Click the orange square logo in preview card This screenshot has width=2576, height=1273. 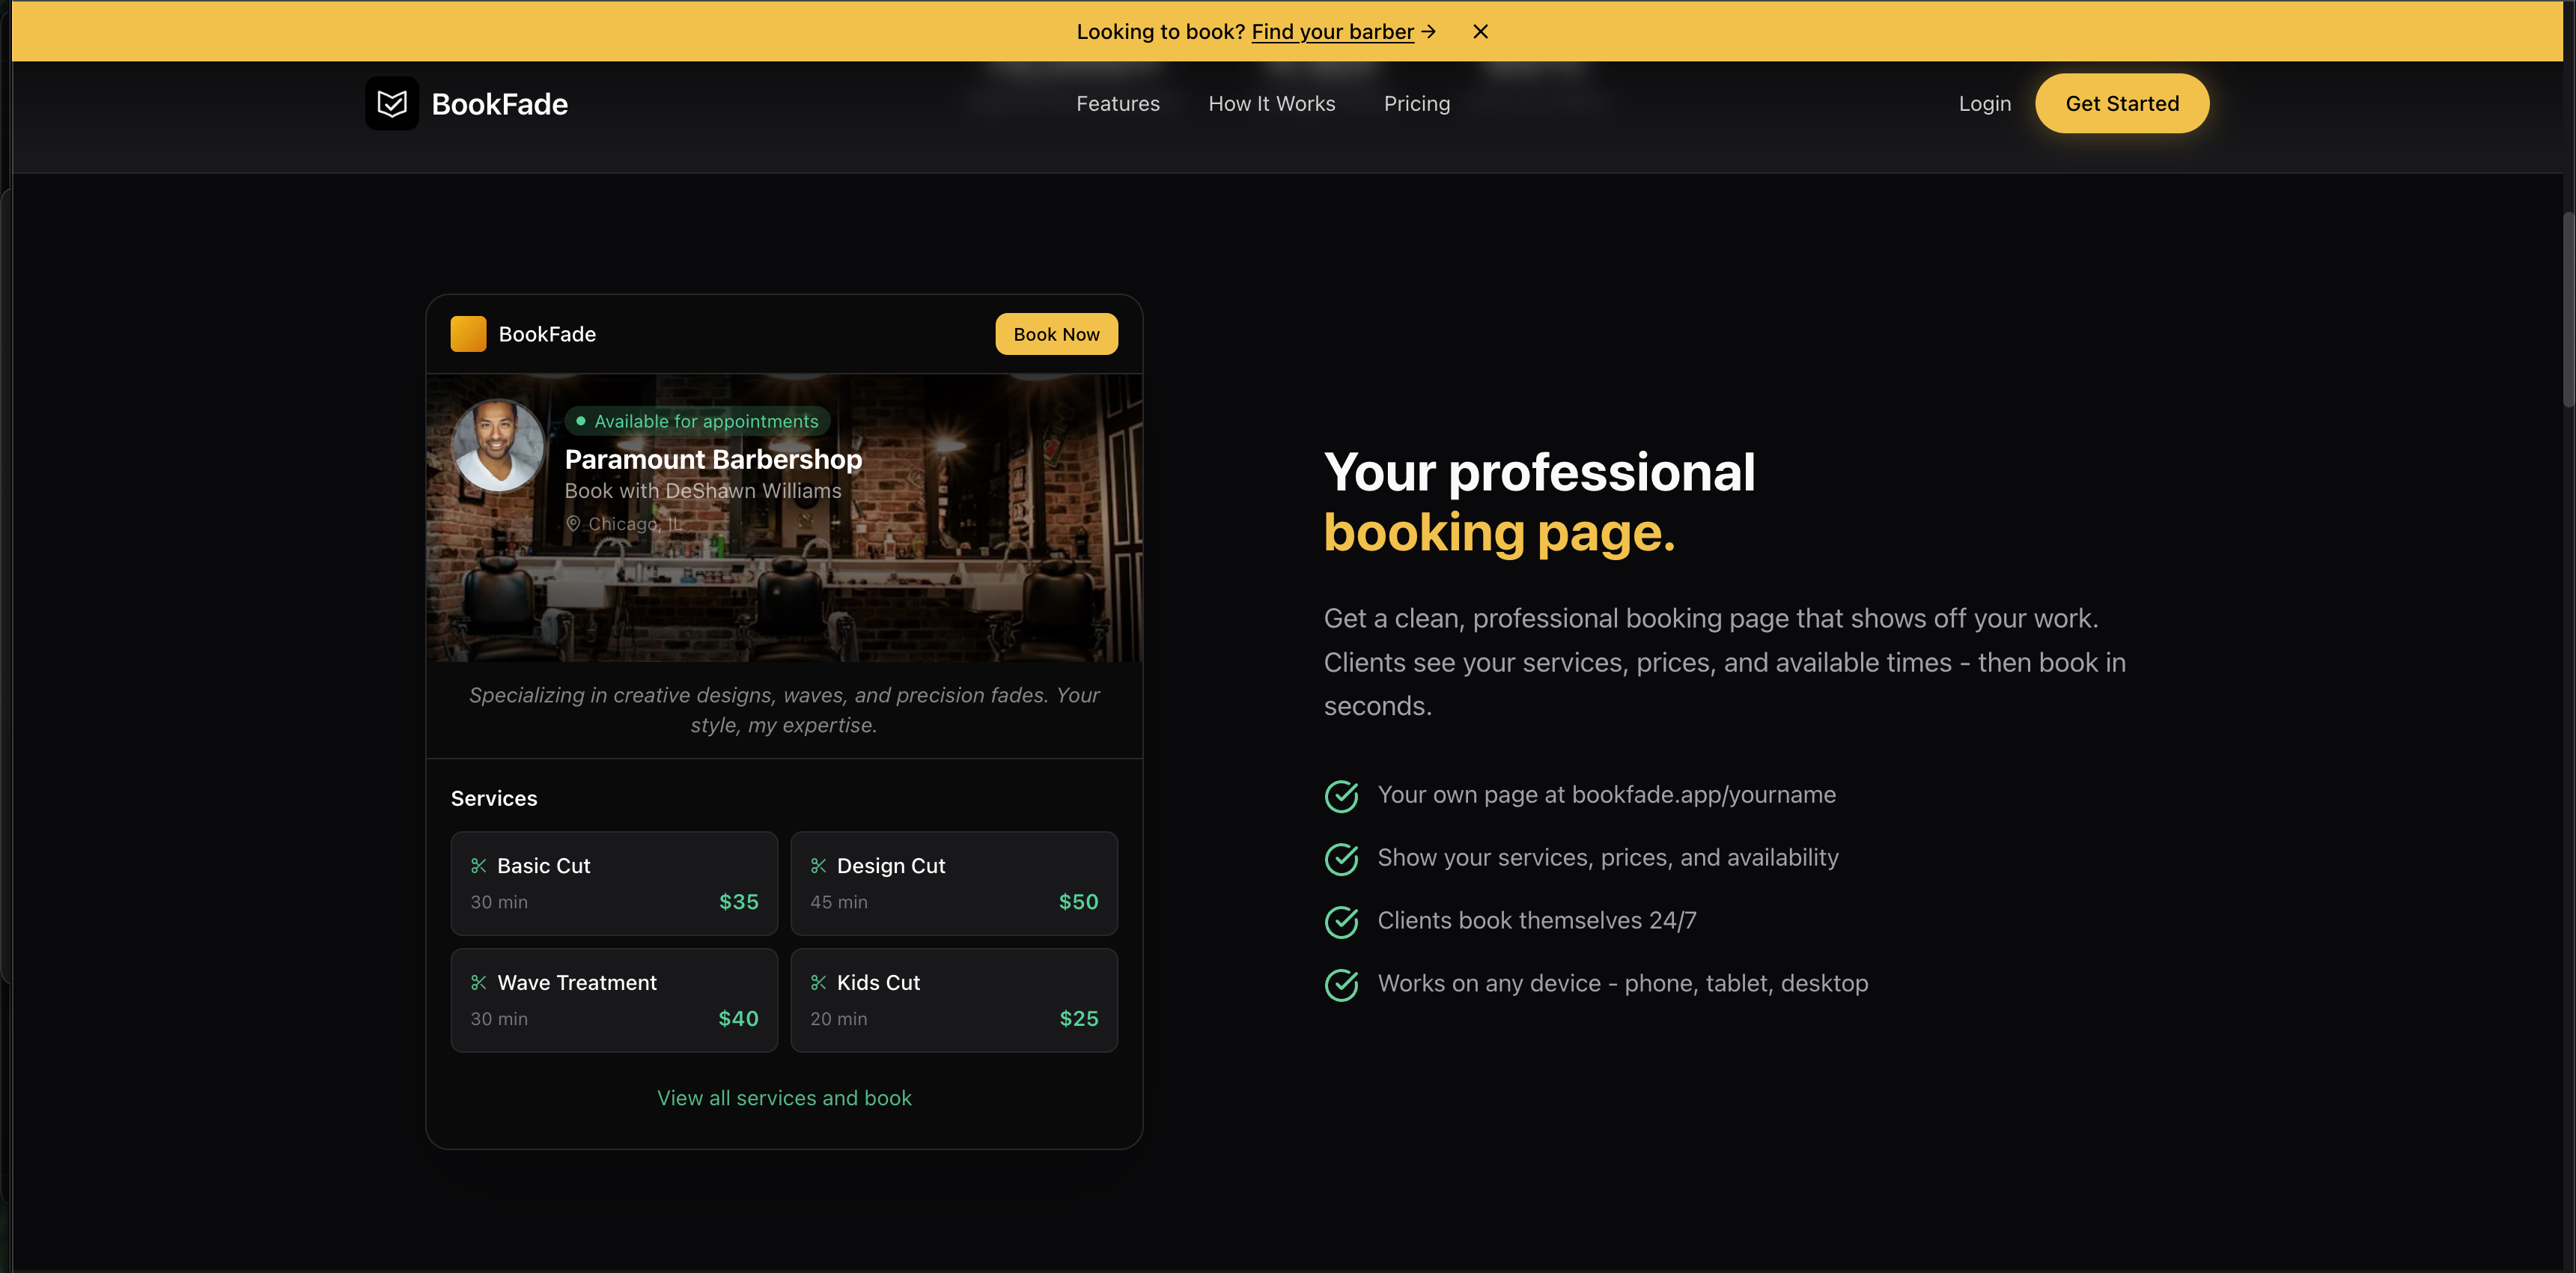tap(468, 334)
